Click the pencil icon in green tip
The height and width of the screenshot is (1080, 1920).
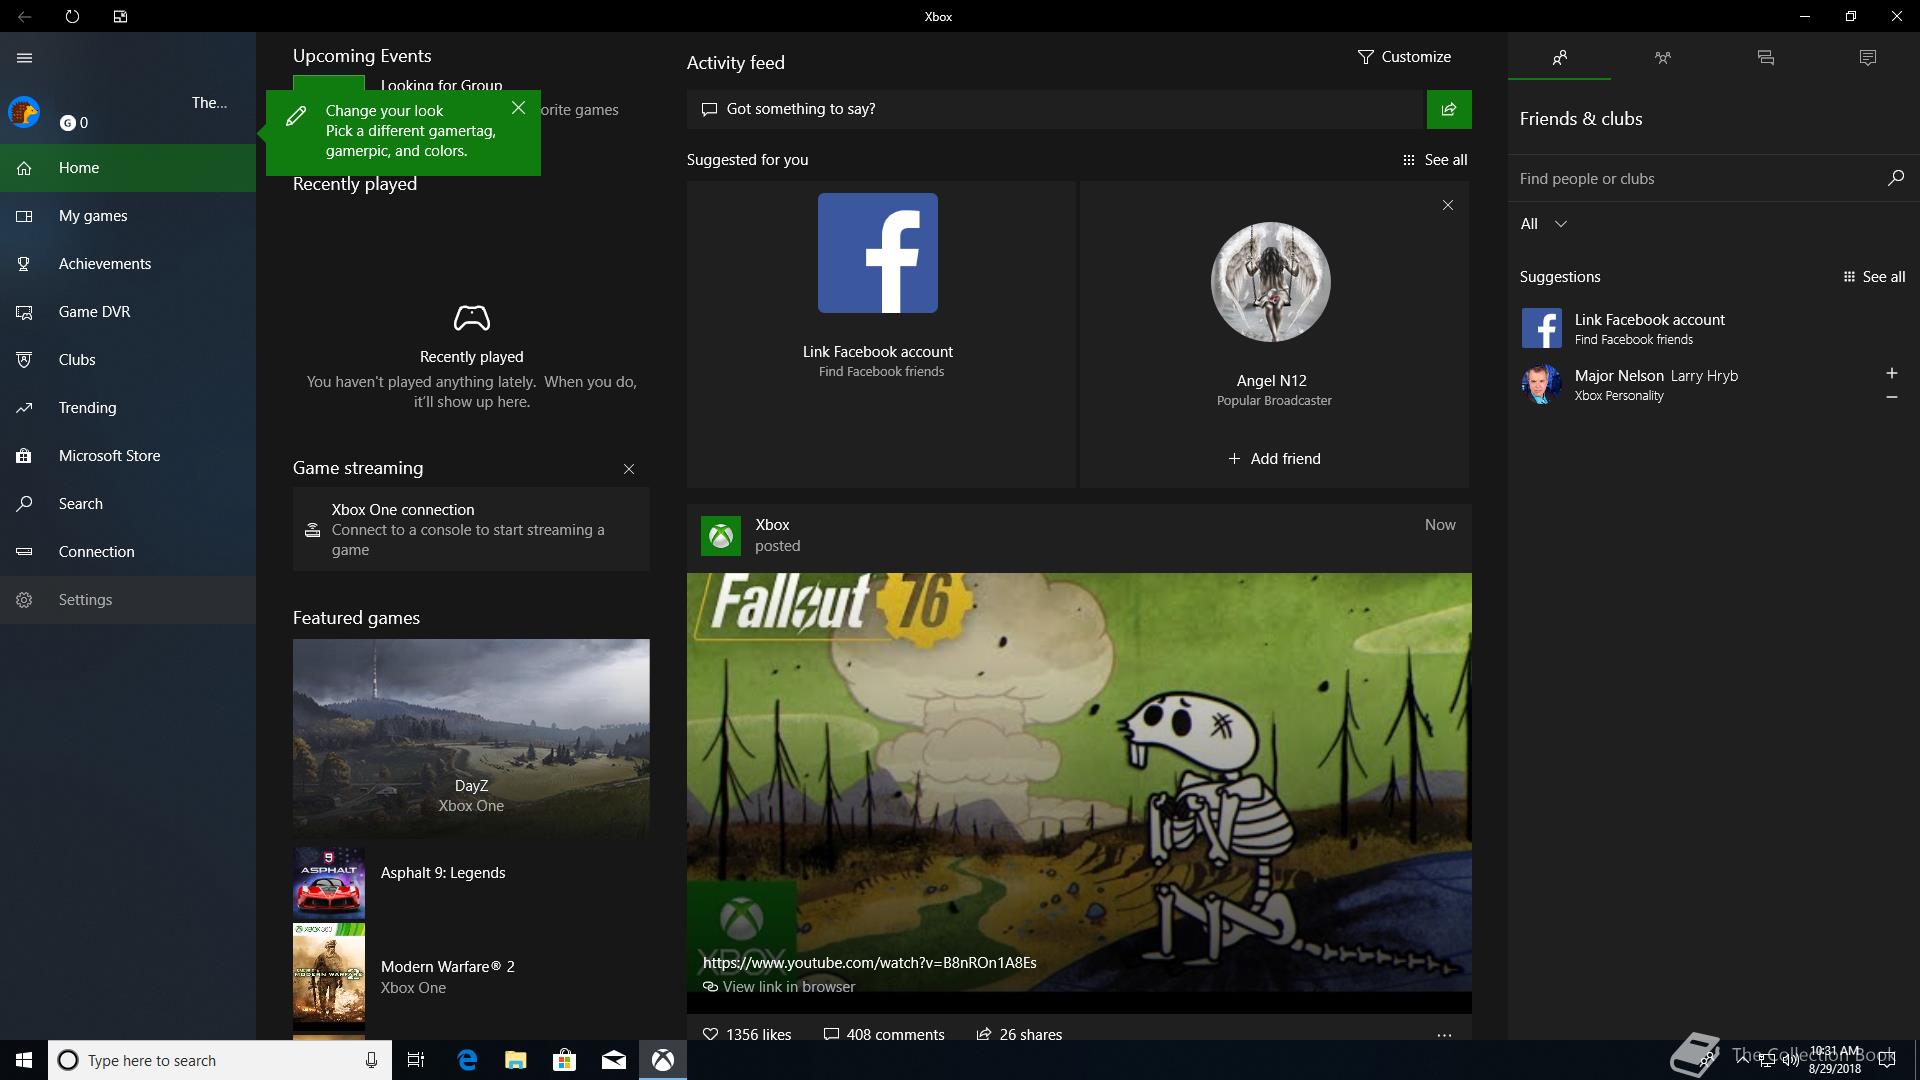(x=296, y=116)
